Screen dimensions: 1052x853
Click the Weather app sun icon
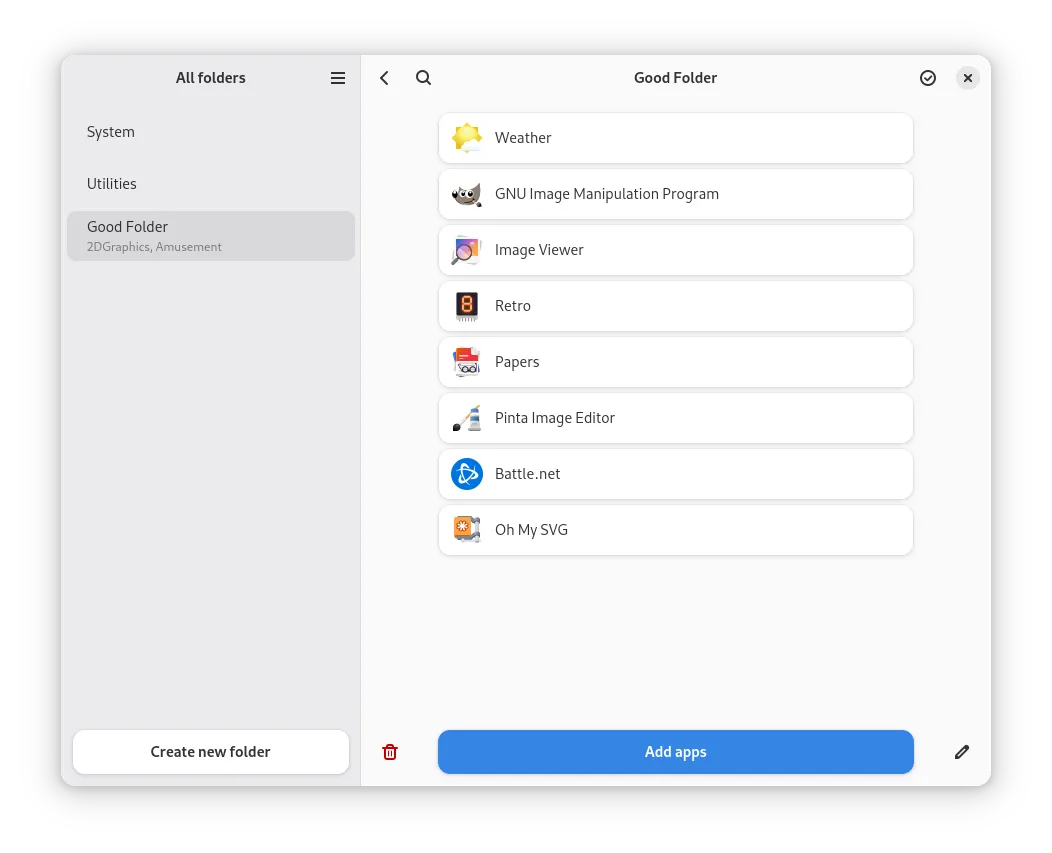pyautogui.click(x=467, y=138)
